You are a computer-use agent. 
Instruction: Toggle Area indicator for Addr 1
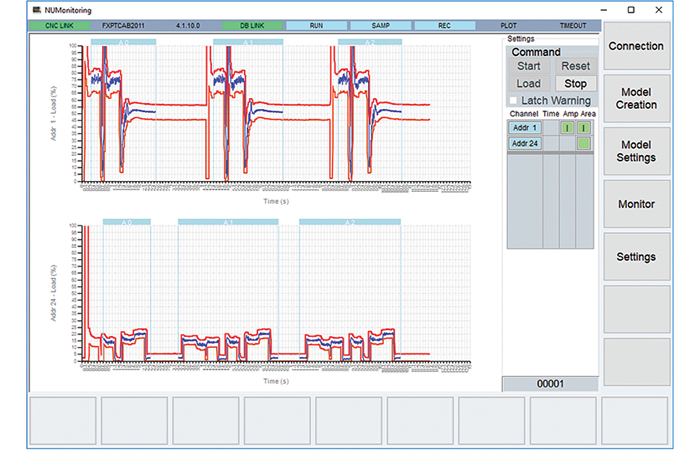[x=583, y=128]
